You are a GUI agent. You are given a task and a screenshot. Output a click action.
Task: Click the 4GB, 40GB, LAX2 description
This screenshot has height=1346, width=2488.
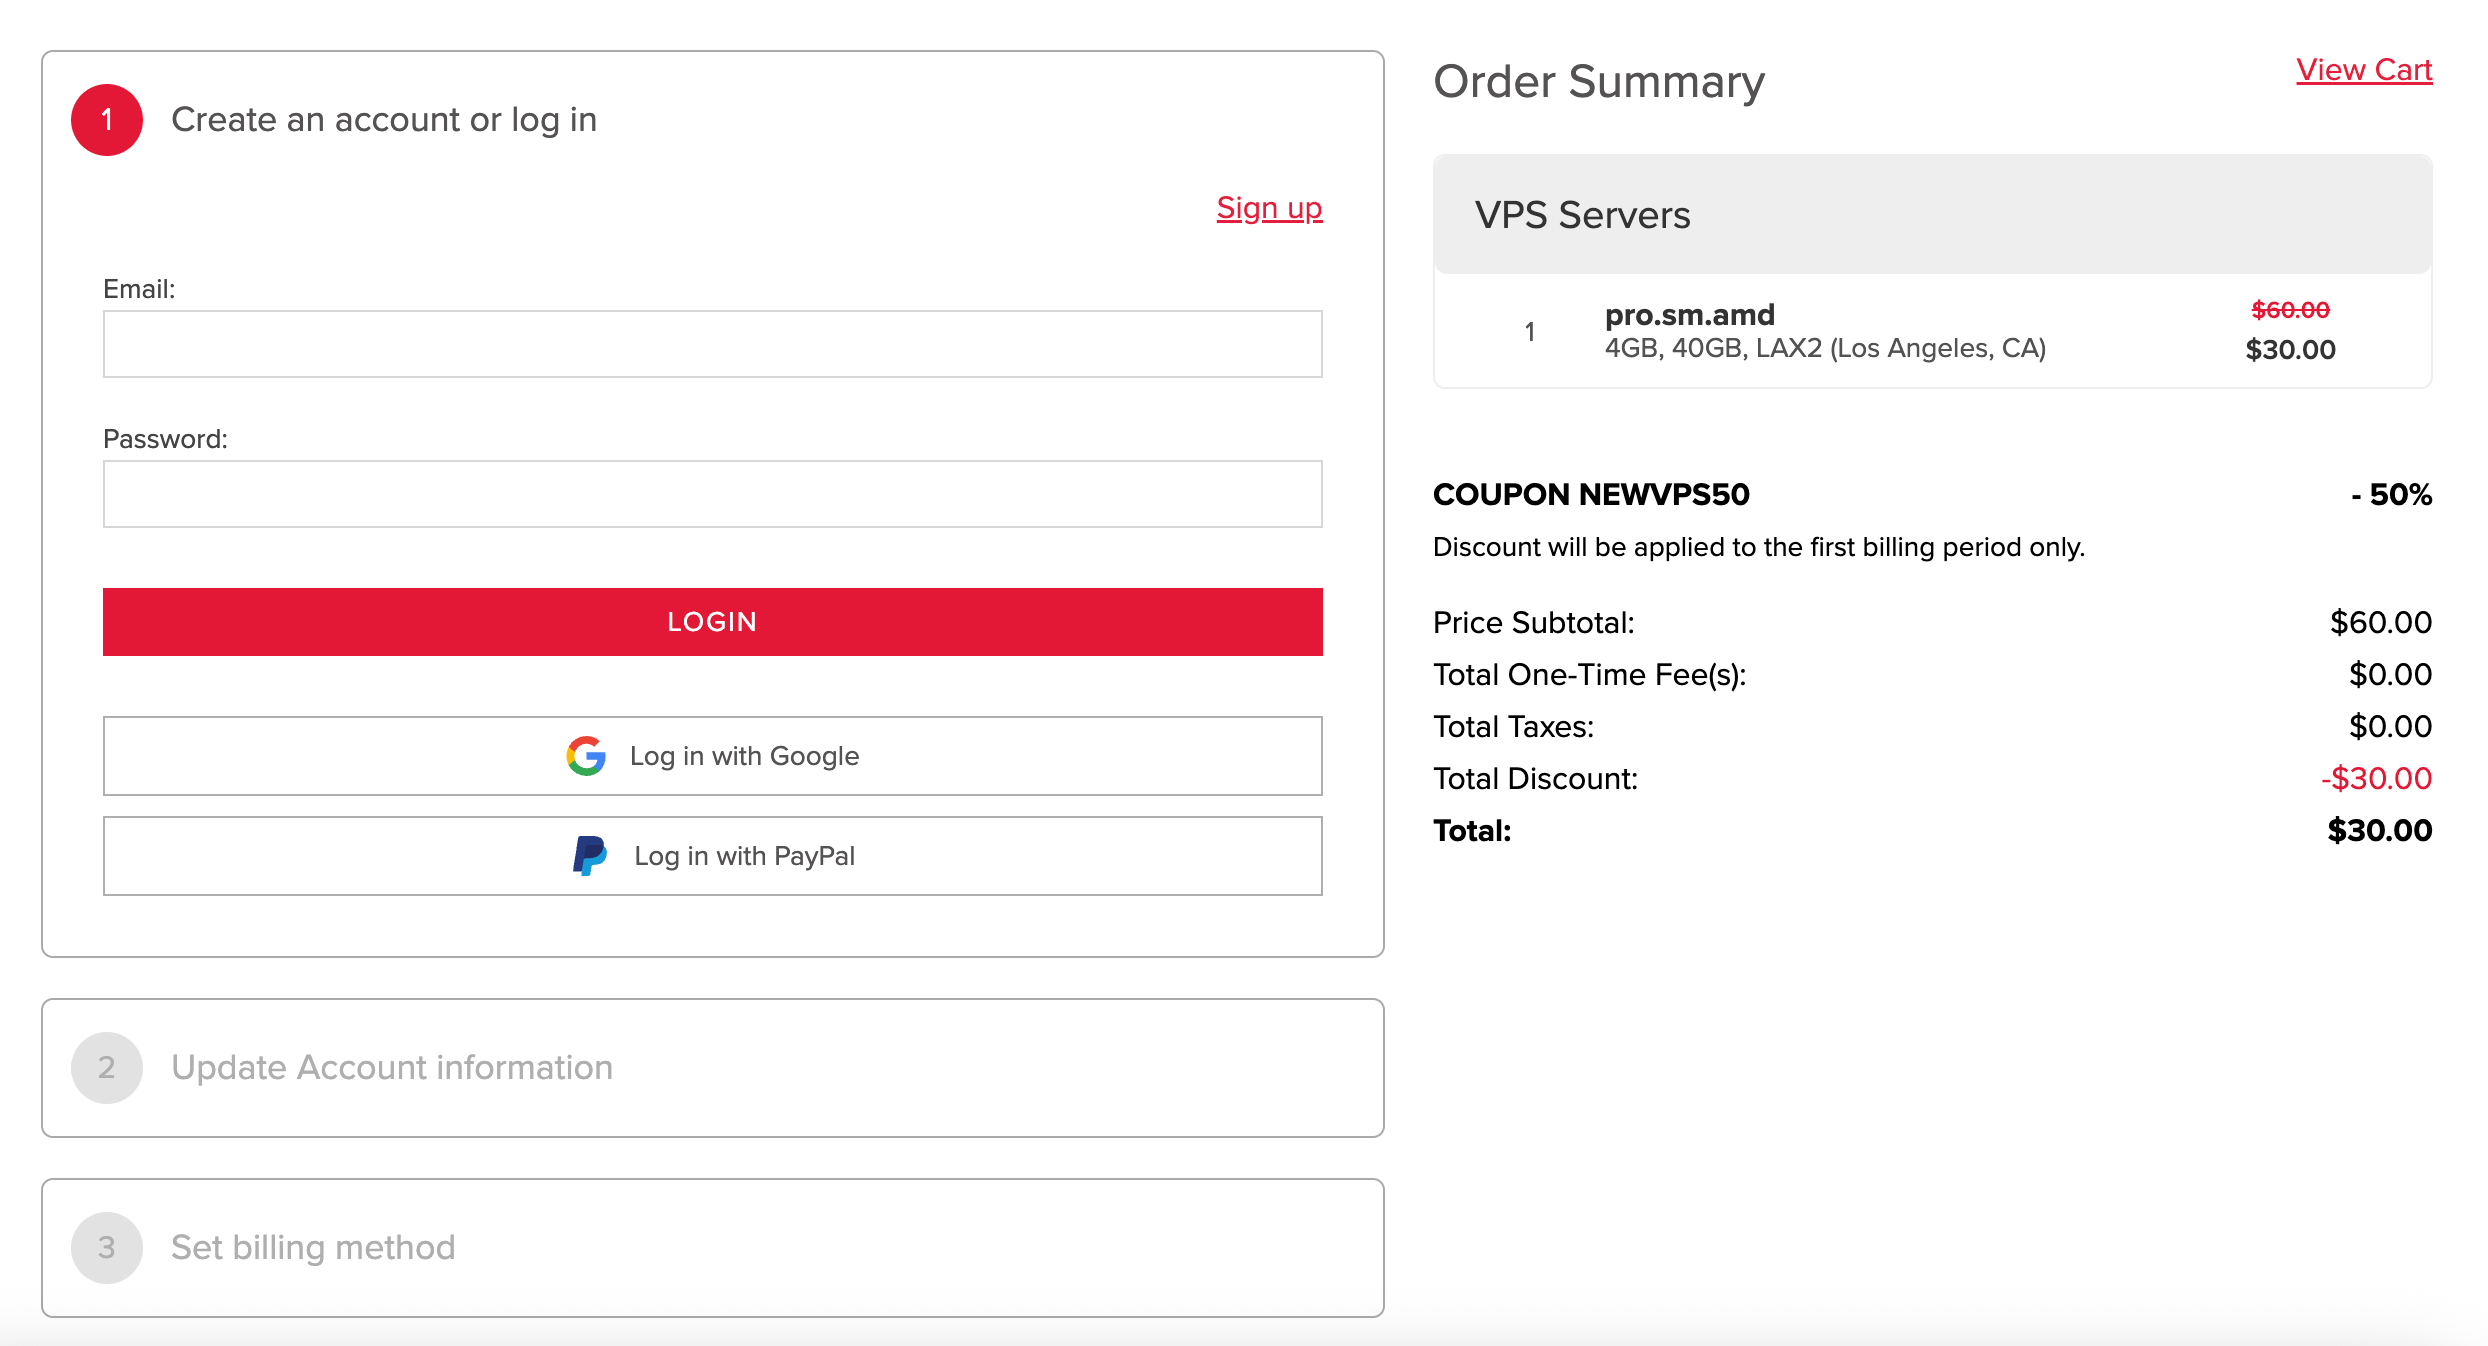click(1825, 348)
